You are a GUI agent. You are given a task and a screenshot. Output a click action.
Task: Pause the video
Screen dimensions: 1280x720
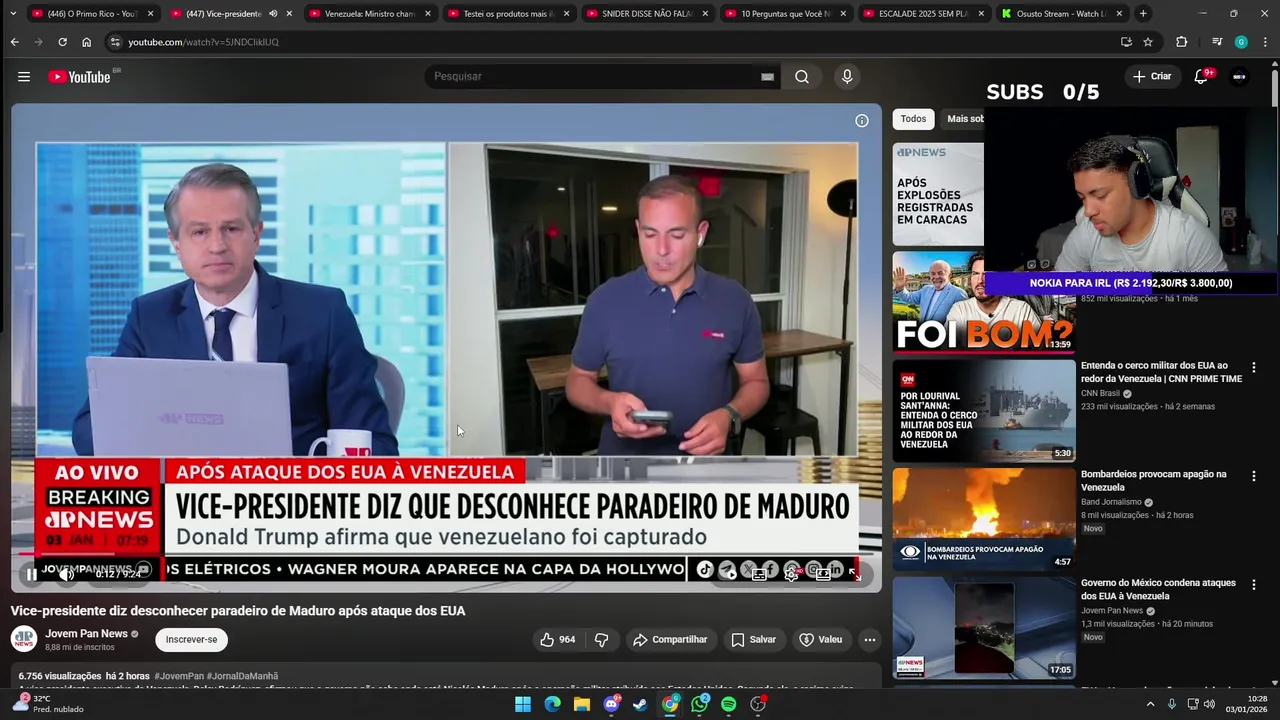tap(32, 574)
